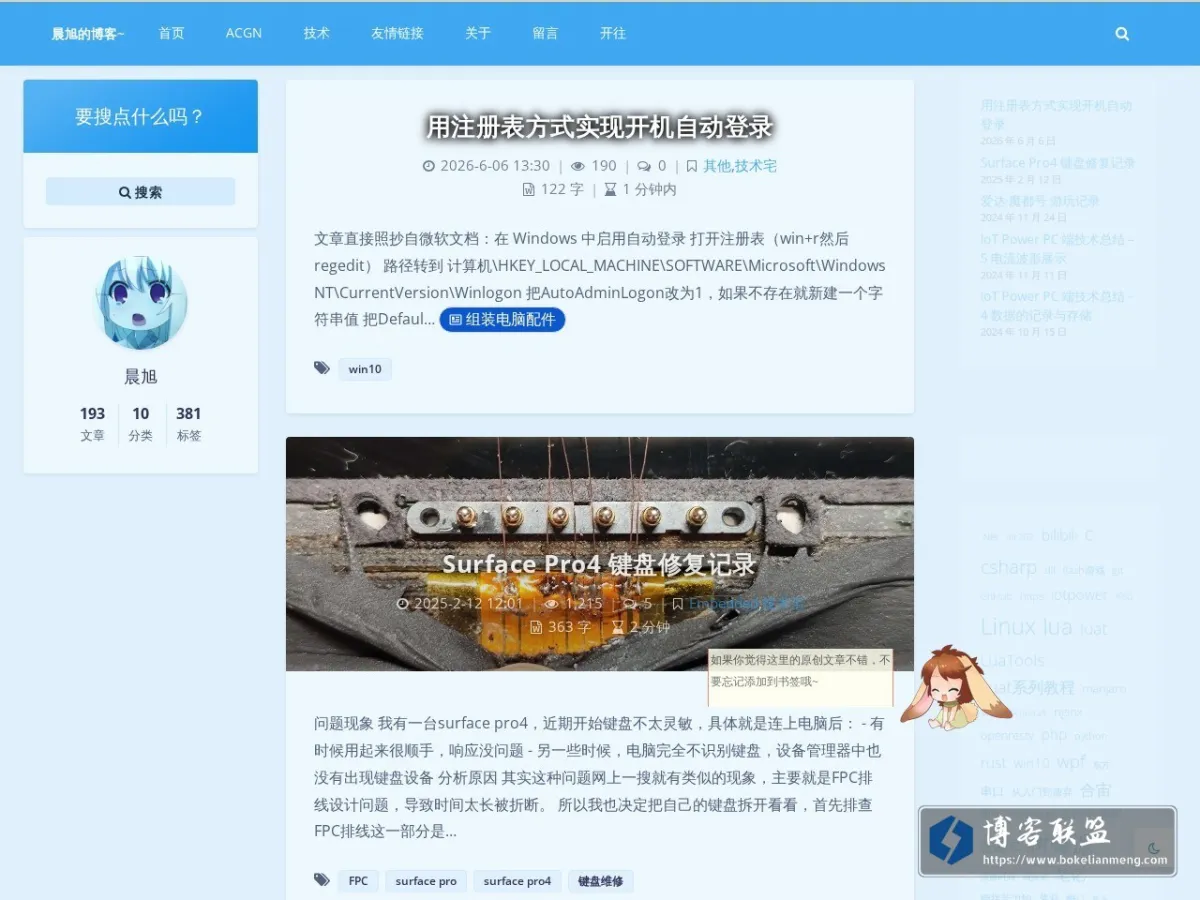1200x900 pixels.
Task: Click the luat tag in tag cloud
Action: (x=1094, y=629)
